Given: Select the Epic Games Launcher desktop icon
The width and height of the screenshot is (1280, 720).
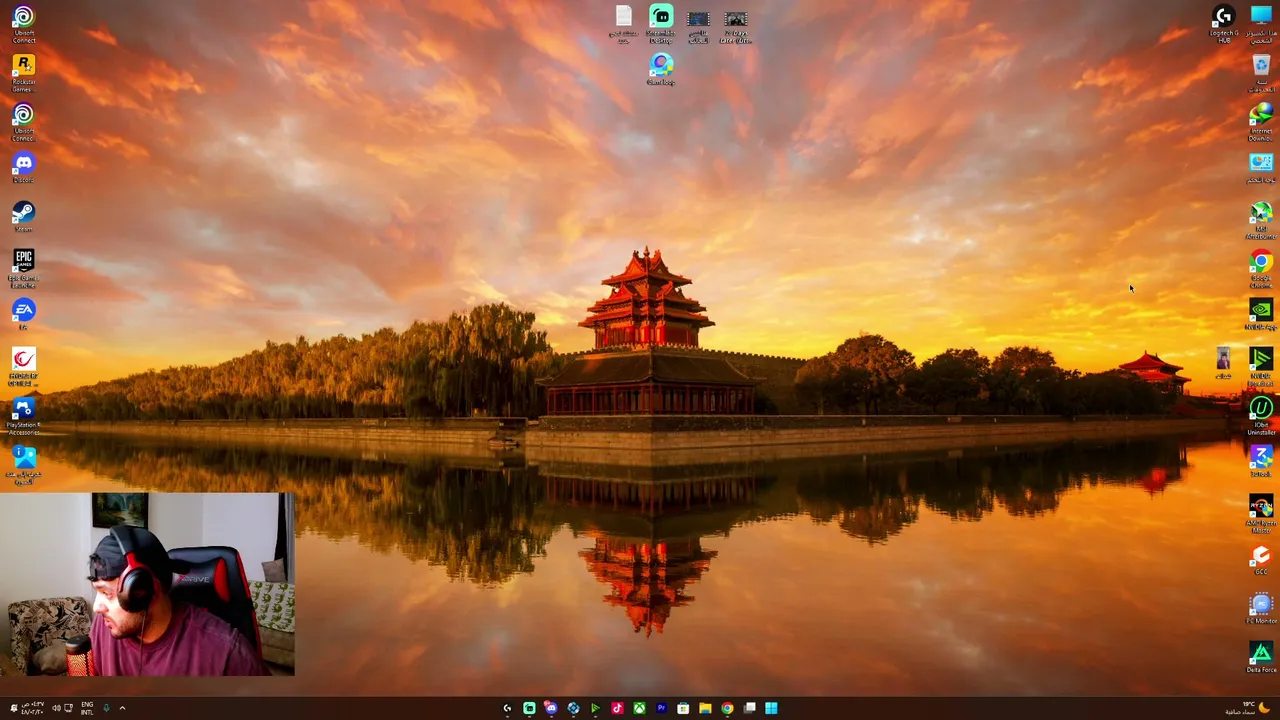Looking at the screenshot, I should [23, 269].
